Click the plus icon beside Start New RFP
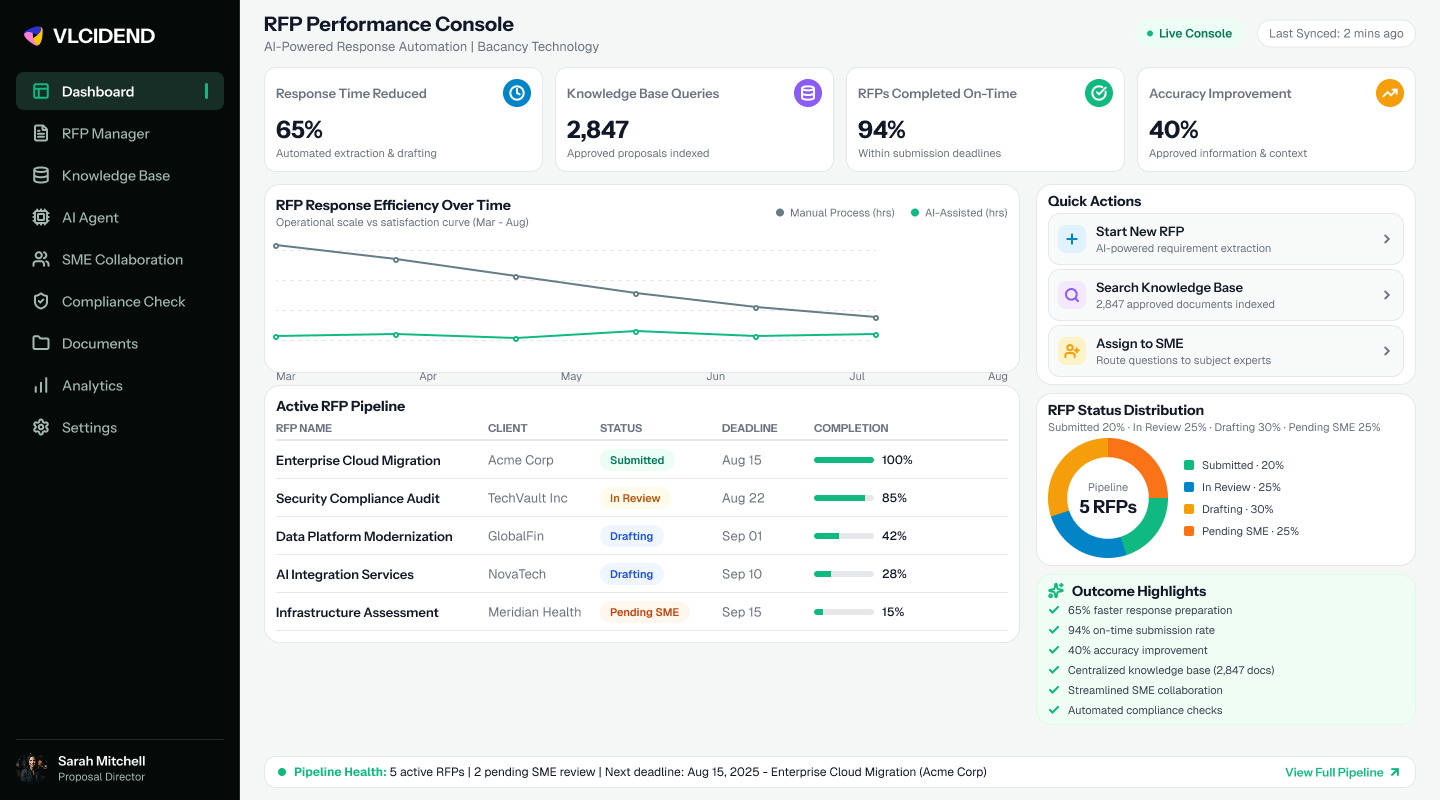1440x800 pixels. click(x=1072, y=239)
